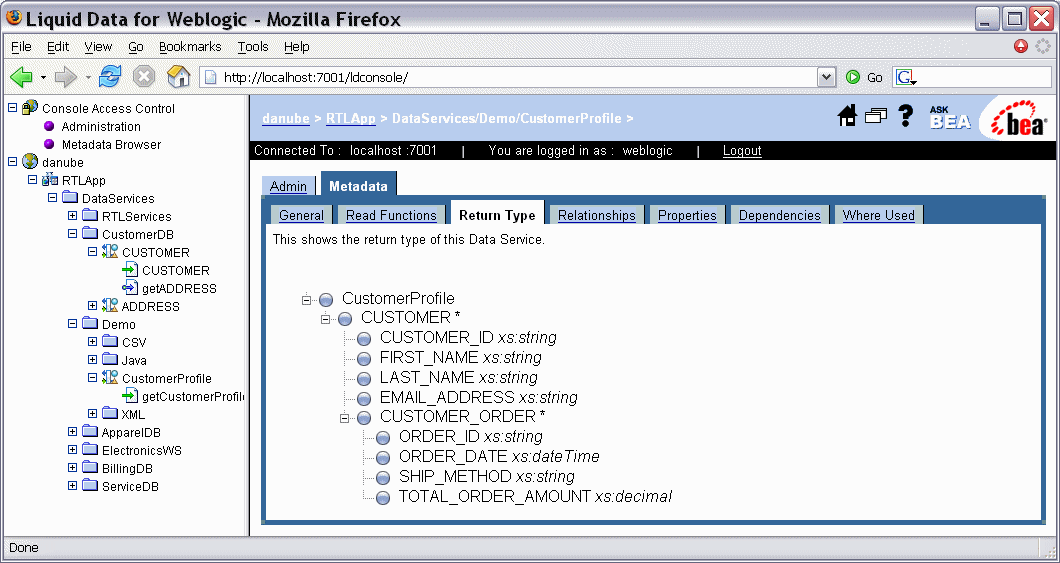
Task: Open the URL address bar dropdown
Action: point(826,77)
